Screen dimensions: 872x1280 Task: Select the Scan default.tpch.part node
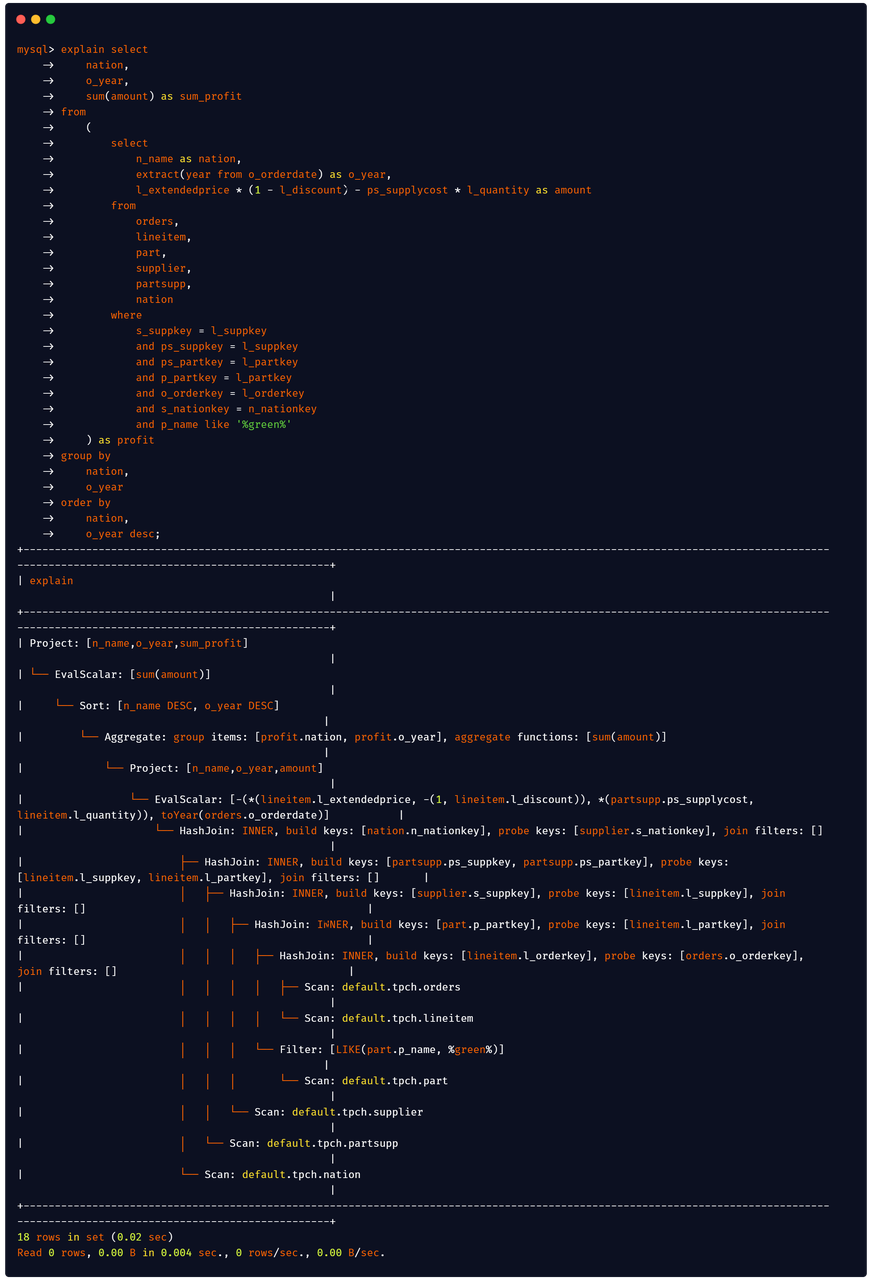pyautogui.click(x=375, y=1080)
